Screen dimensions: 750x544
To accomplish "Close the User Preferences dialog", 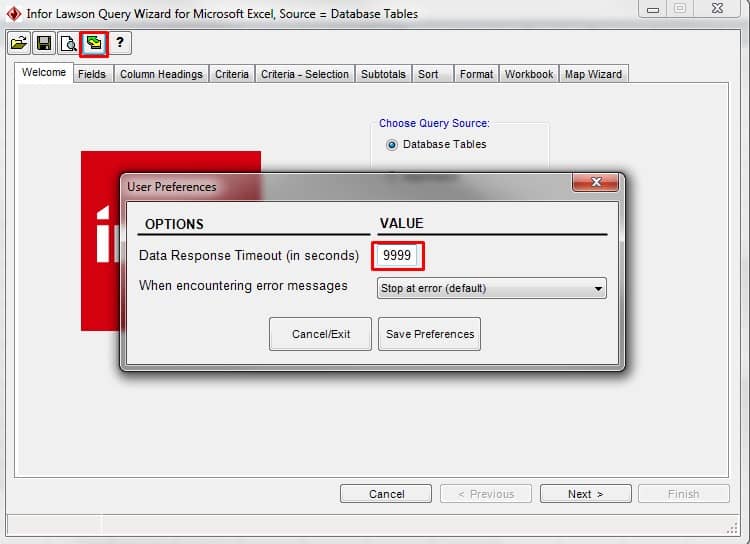I will (596, 182).
